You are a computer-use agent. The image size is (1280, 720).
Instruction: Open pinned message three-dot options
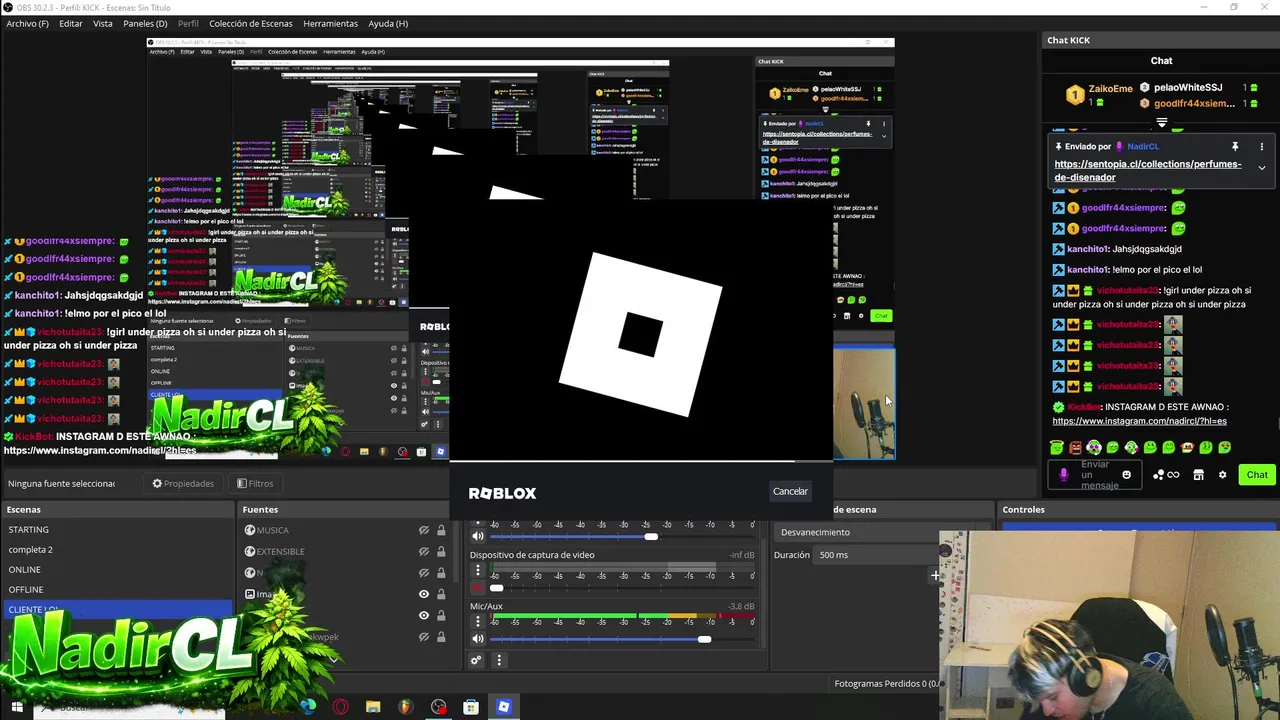1262,146
